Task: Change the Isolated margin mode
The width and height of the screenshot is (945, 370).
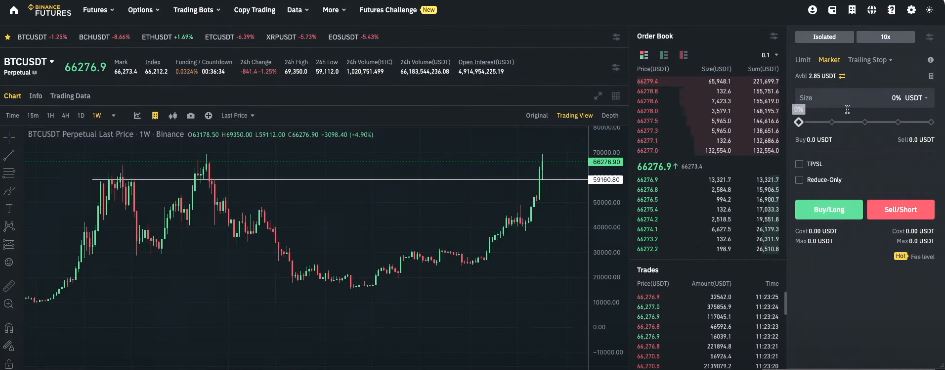Action: [x=824, y=37]
